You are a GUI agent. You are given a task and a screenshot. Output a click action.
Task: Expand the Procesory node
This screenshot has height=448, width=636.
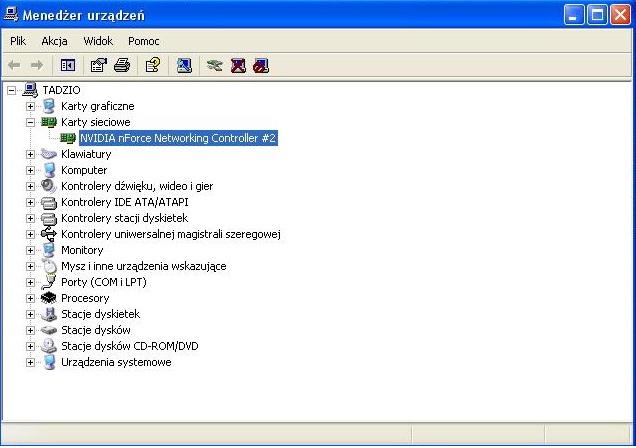(30, 298)
